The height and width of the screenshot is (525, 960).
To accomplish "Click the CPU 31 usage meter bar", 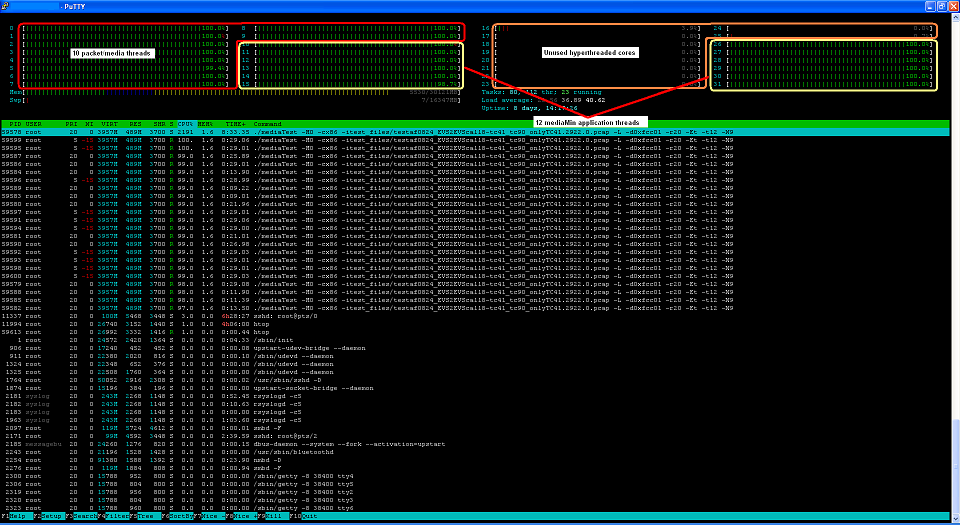I will coord(830,84).
